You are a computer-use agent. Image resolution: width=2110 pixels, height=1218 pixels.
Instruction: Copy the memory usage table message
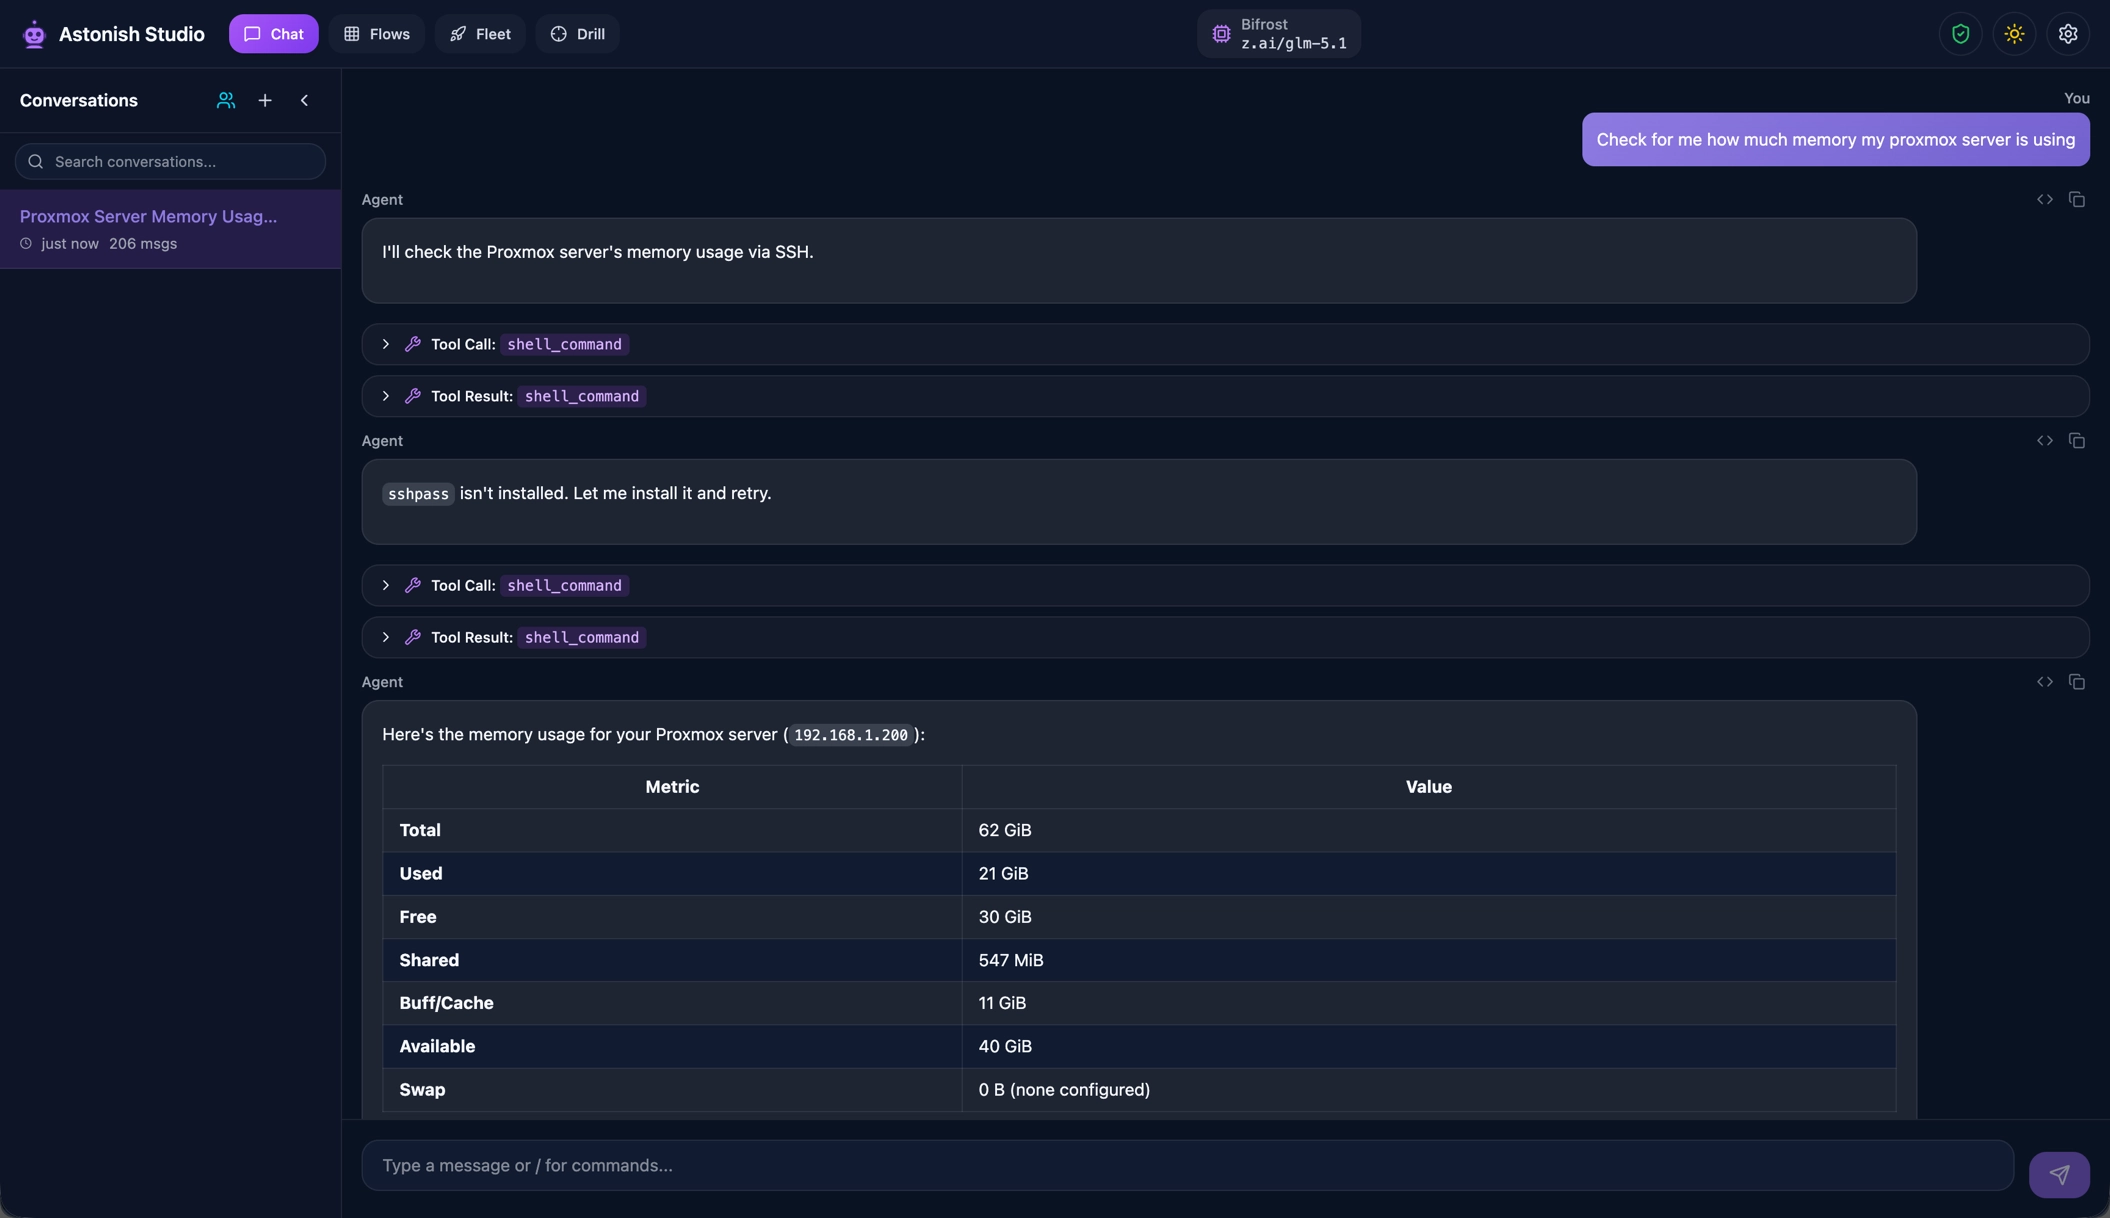point(2077,682)
